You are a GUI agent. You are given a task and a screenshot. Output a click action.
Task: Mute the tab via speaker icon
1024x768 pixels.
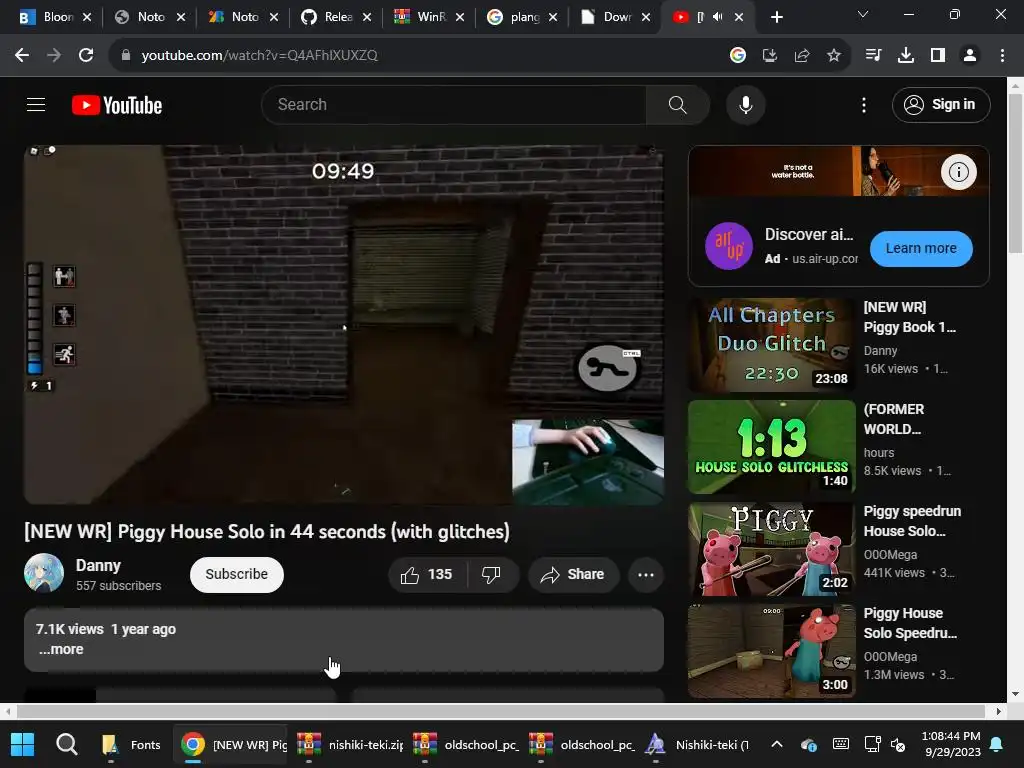pyautogui.click(x=718, y=17)
